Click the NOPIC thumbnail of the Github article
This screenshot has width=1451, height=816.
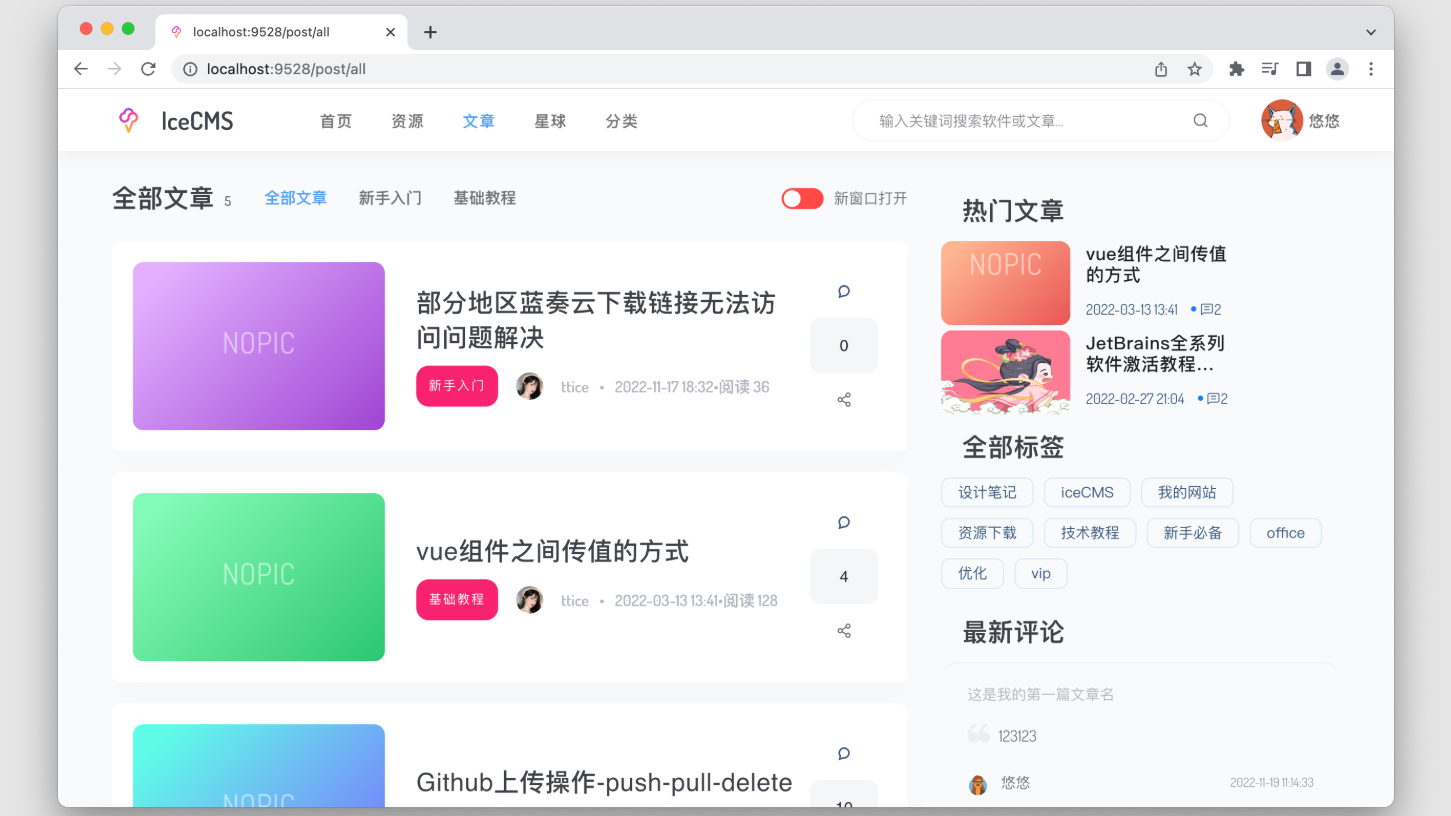[x=258, y=770]
